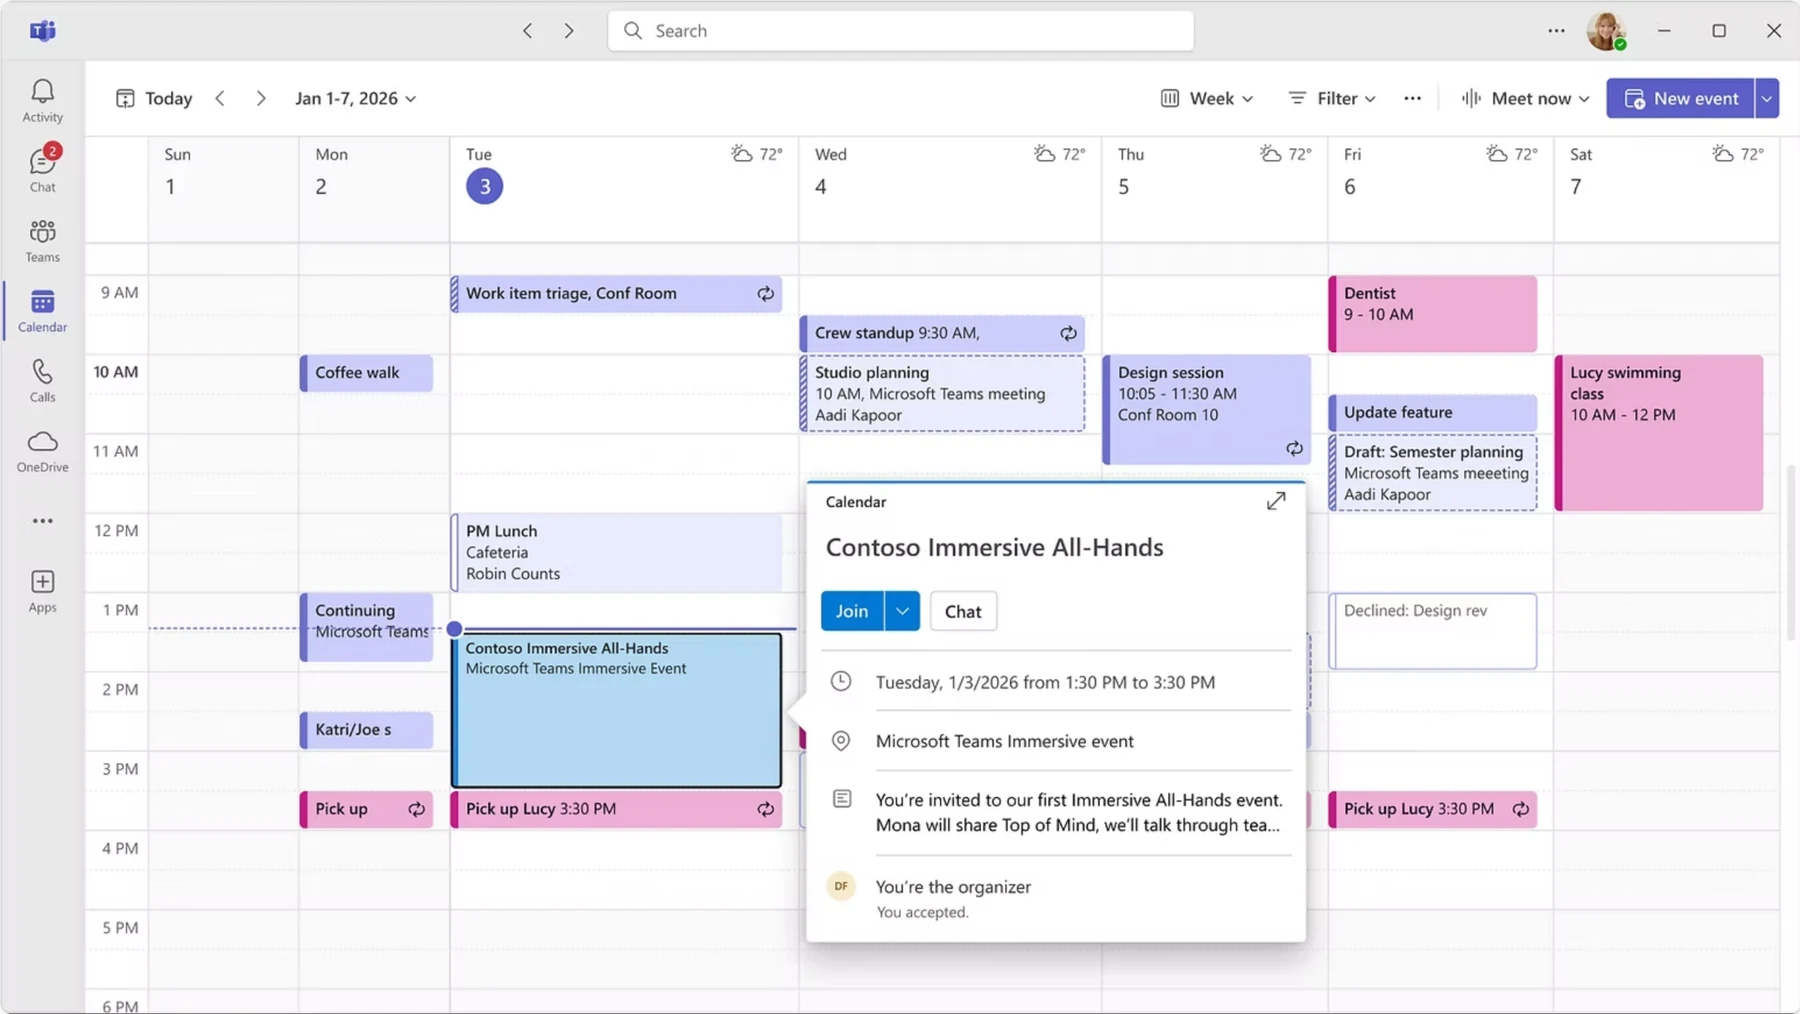Open the Teams section in sidebar

(x=42, y=241)
